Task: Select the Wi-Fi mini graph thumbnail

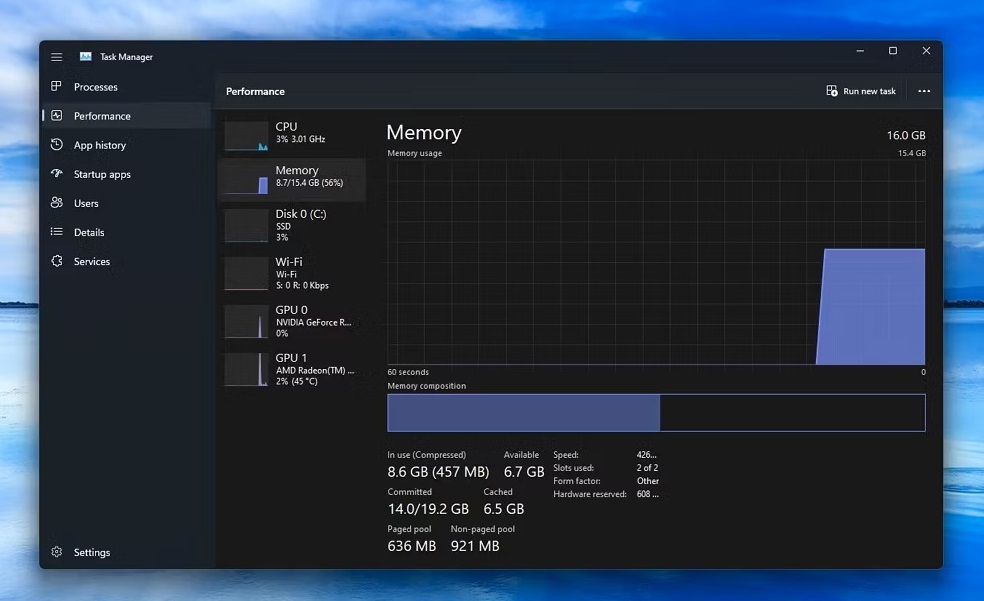Action: coord(246,274)
